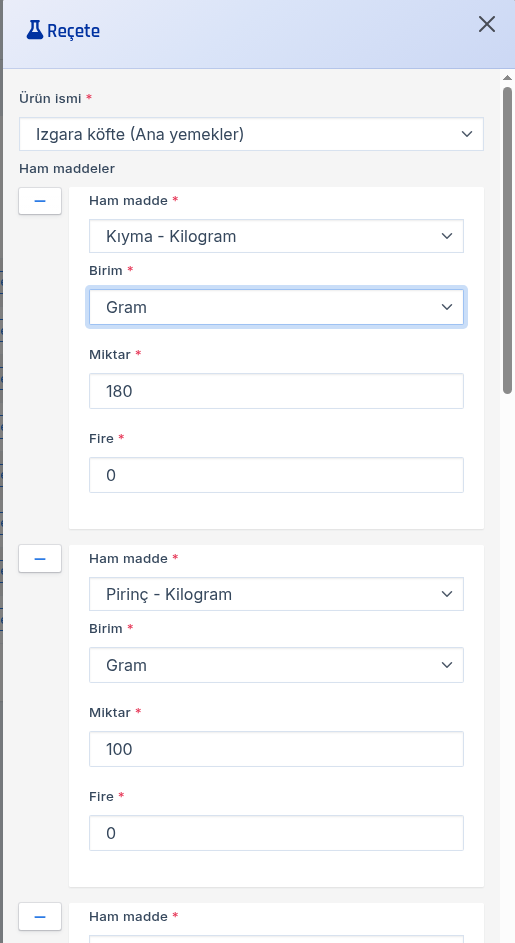Open the Birim dropdown under Pirinç
This screenshot has width=515, height=943.
coord(276,665)
